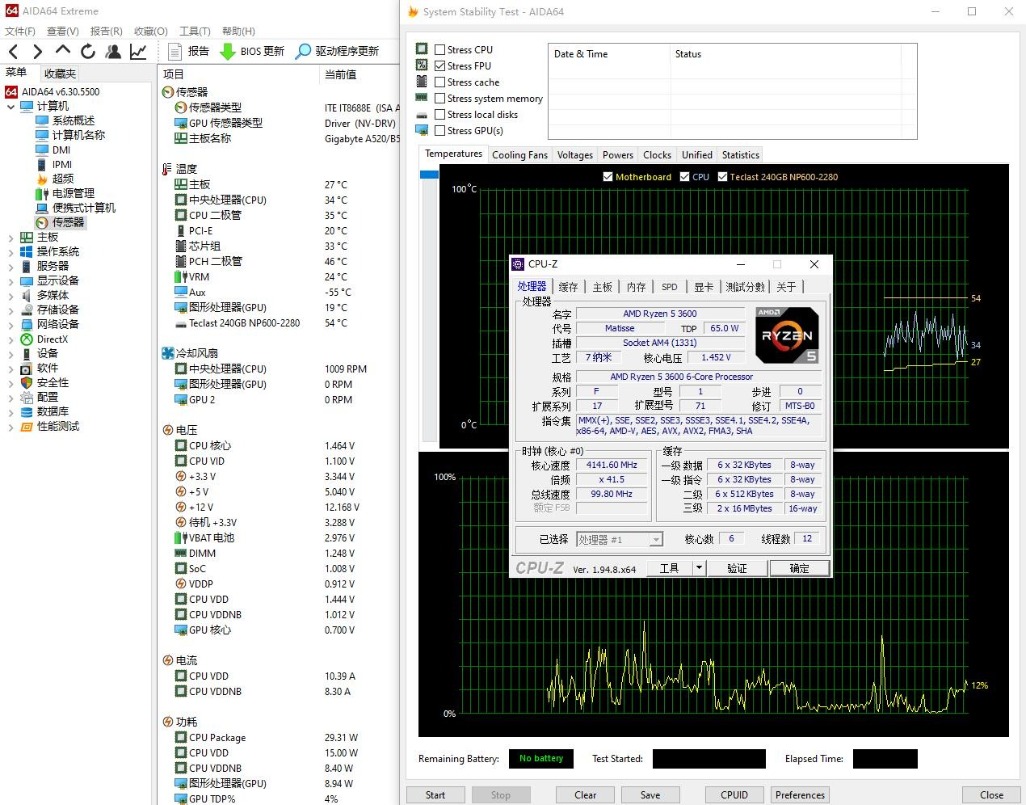Click the refresh icon in AIDA64 toolbar
The width and height of the screenshot is (1026, 805).
pos(88,51)
